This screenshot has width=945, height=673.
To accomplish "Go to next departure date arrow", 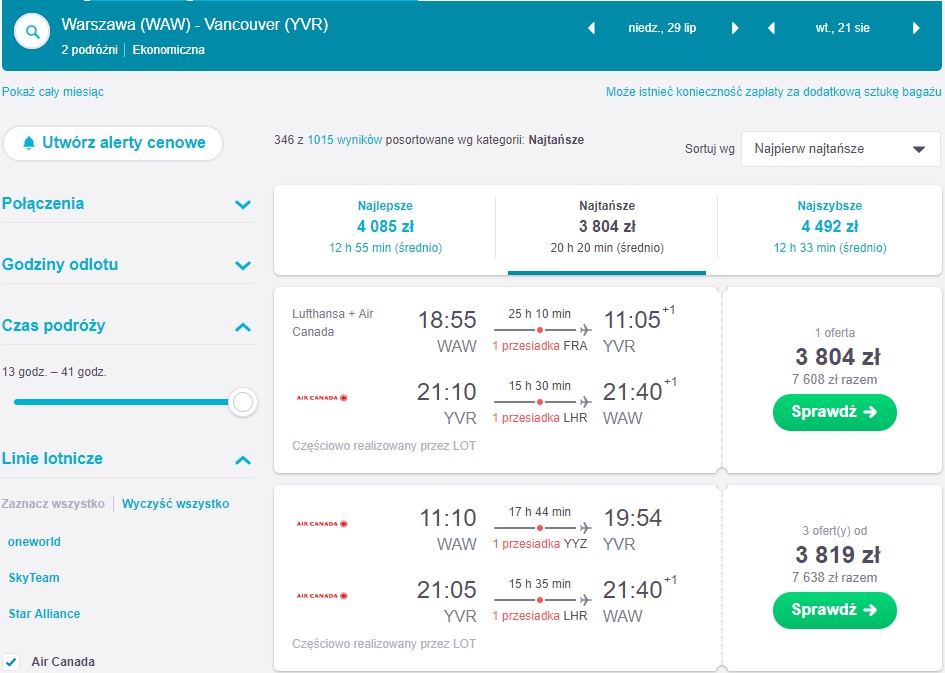I will (735, 28).
